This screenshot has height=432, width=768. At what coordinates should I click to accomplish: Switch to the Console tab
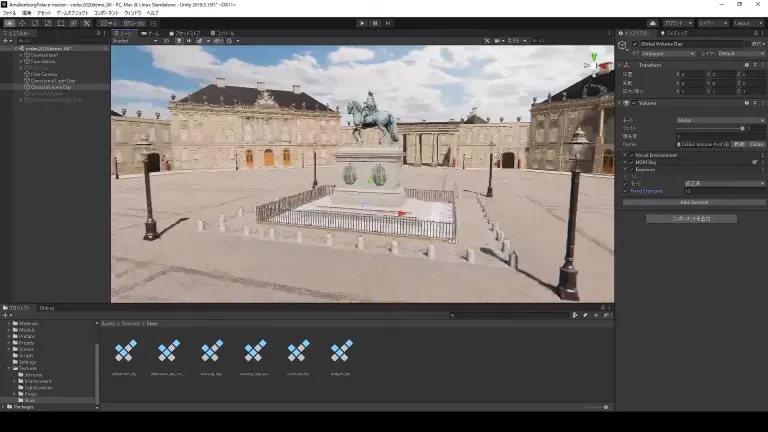[222, 33]
